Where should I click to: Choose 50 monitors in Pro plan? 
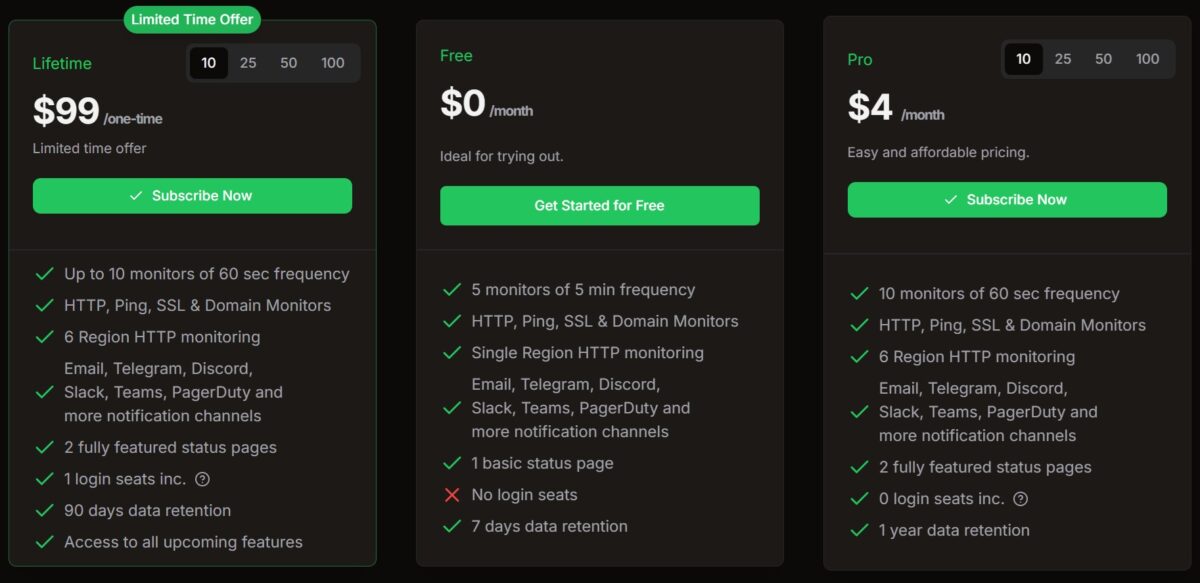click(x=1104, y=59)
